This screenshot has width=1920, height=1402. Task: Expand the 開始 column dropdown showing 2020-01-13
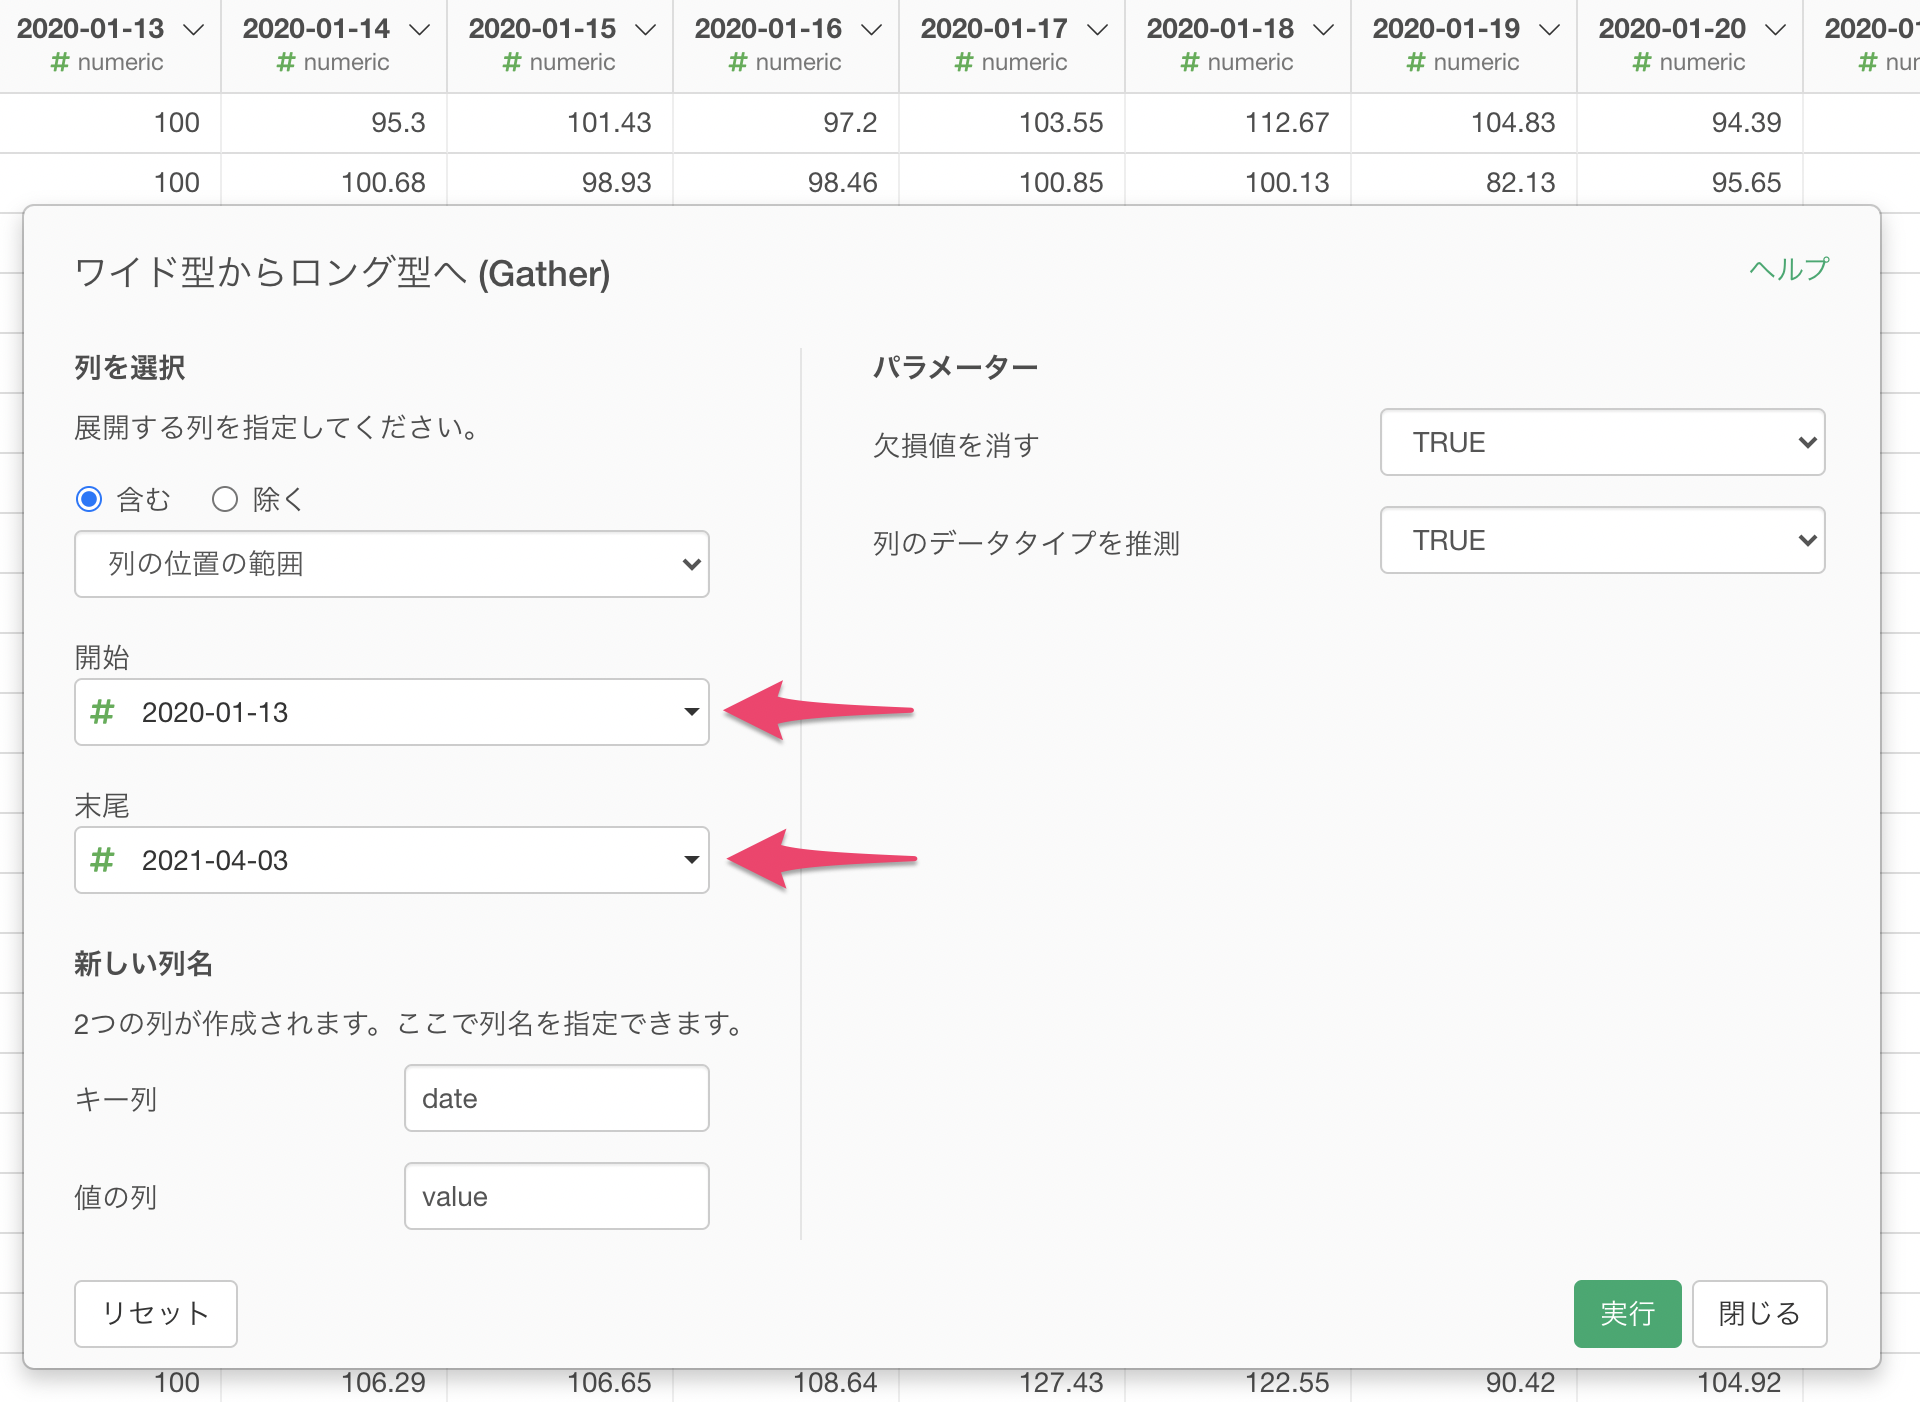click(x=391, y=712)
